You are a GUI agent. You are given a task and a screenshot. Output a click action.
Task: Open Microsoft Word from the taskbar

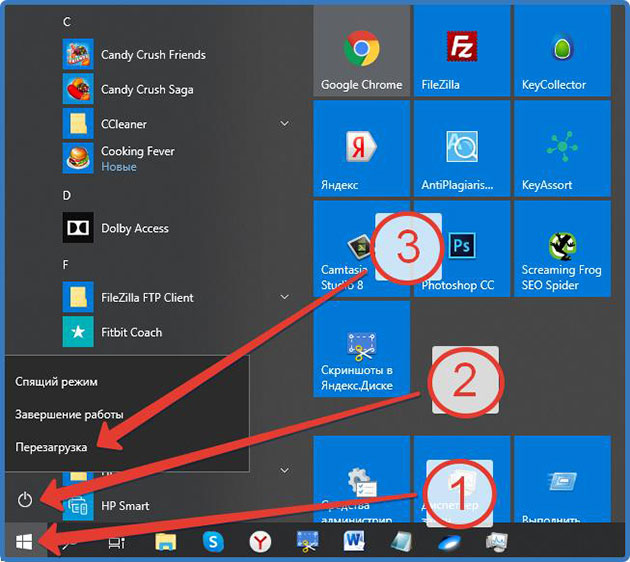[354, 541]
